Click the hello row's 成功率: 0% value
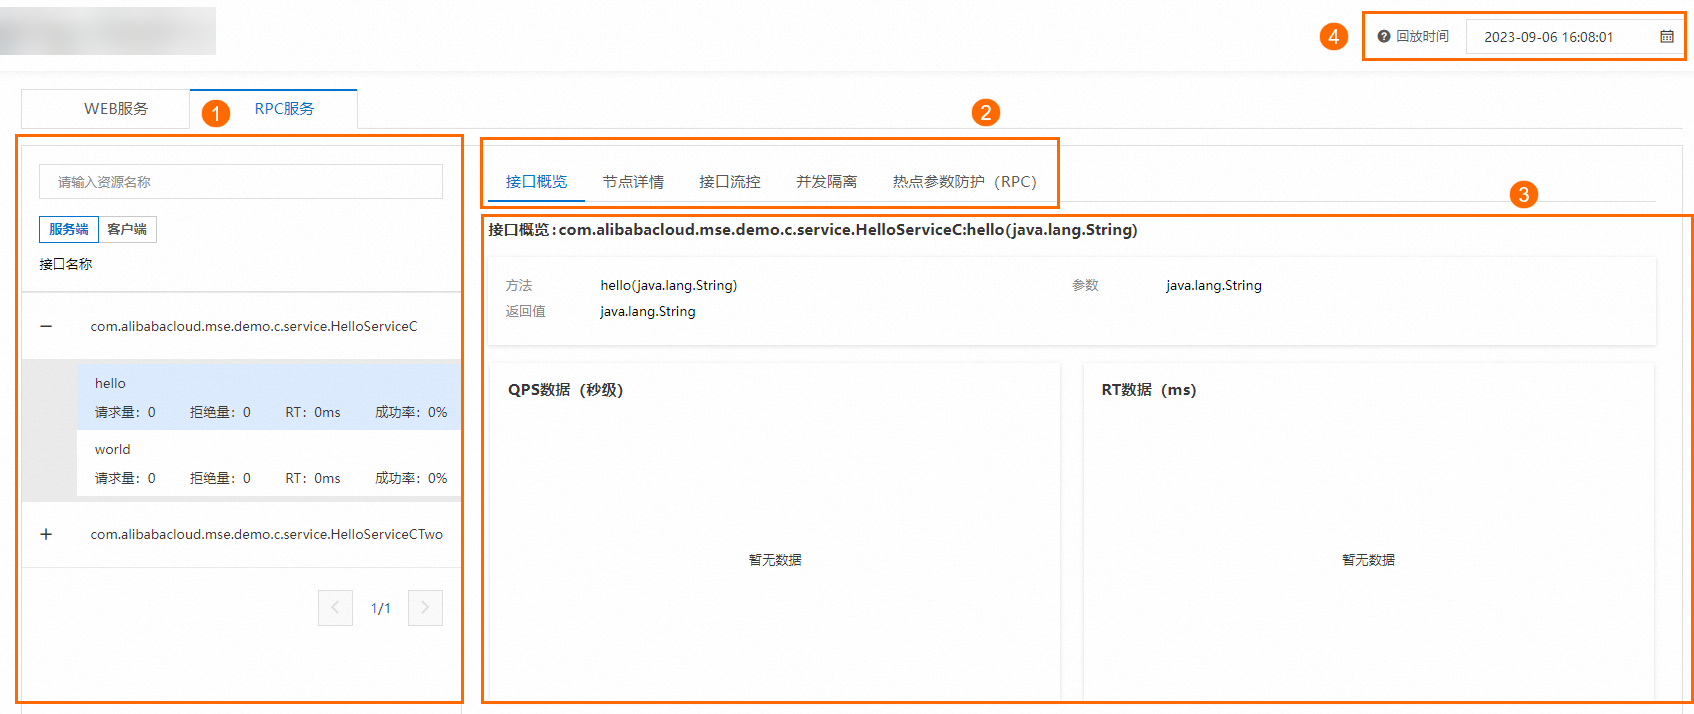Screen dimensions: 1694x714 pos(411,412)
